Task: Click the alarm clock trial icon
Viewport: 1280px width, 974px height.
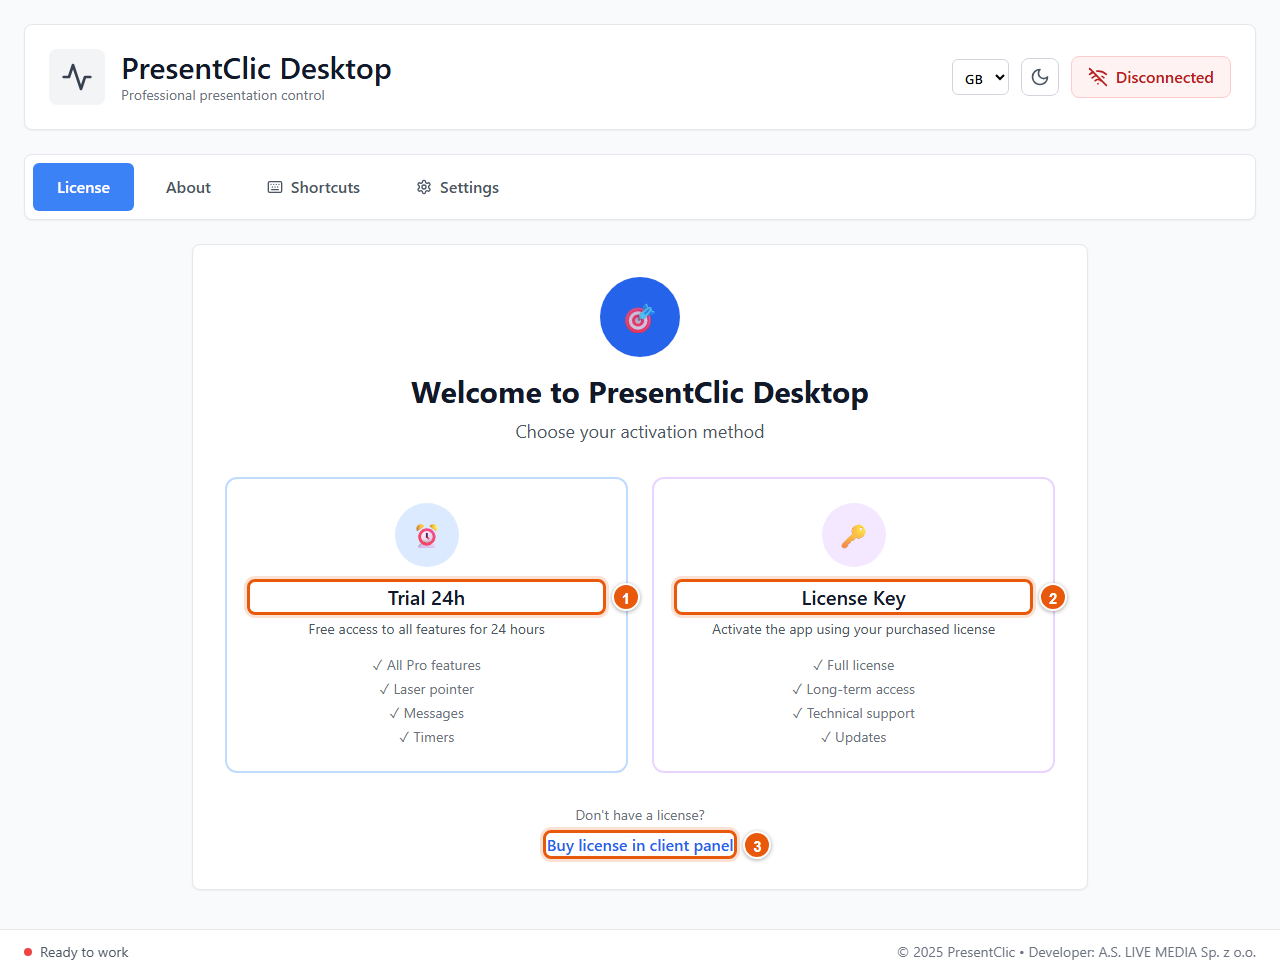Action: pyautogui.click(x=427, y=535)
